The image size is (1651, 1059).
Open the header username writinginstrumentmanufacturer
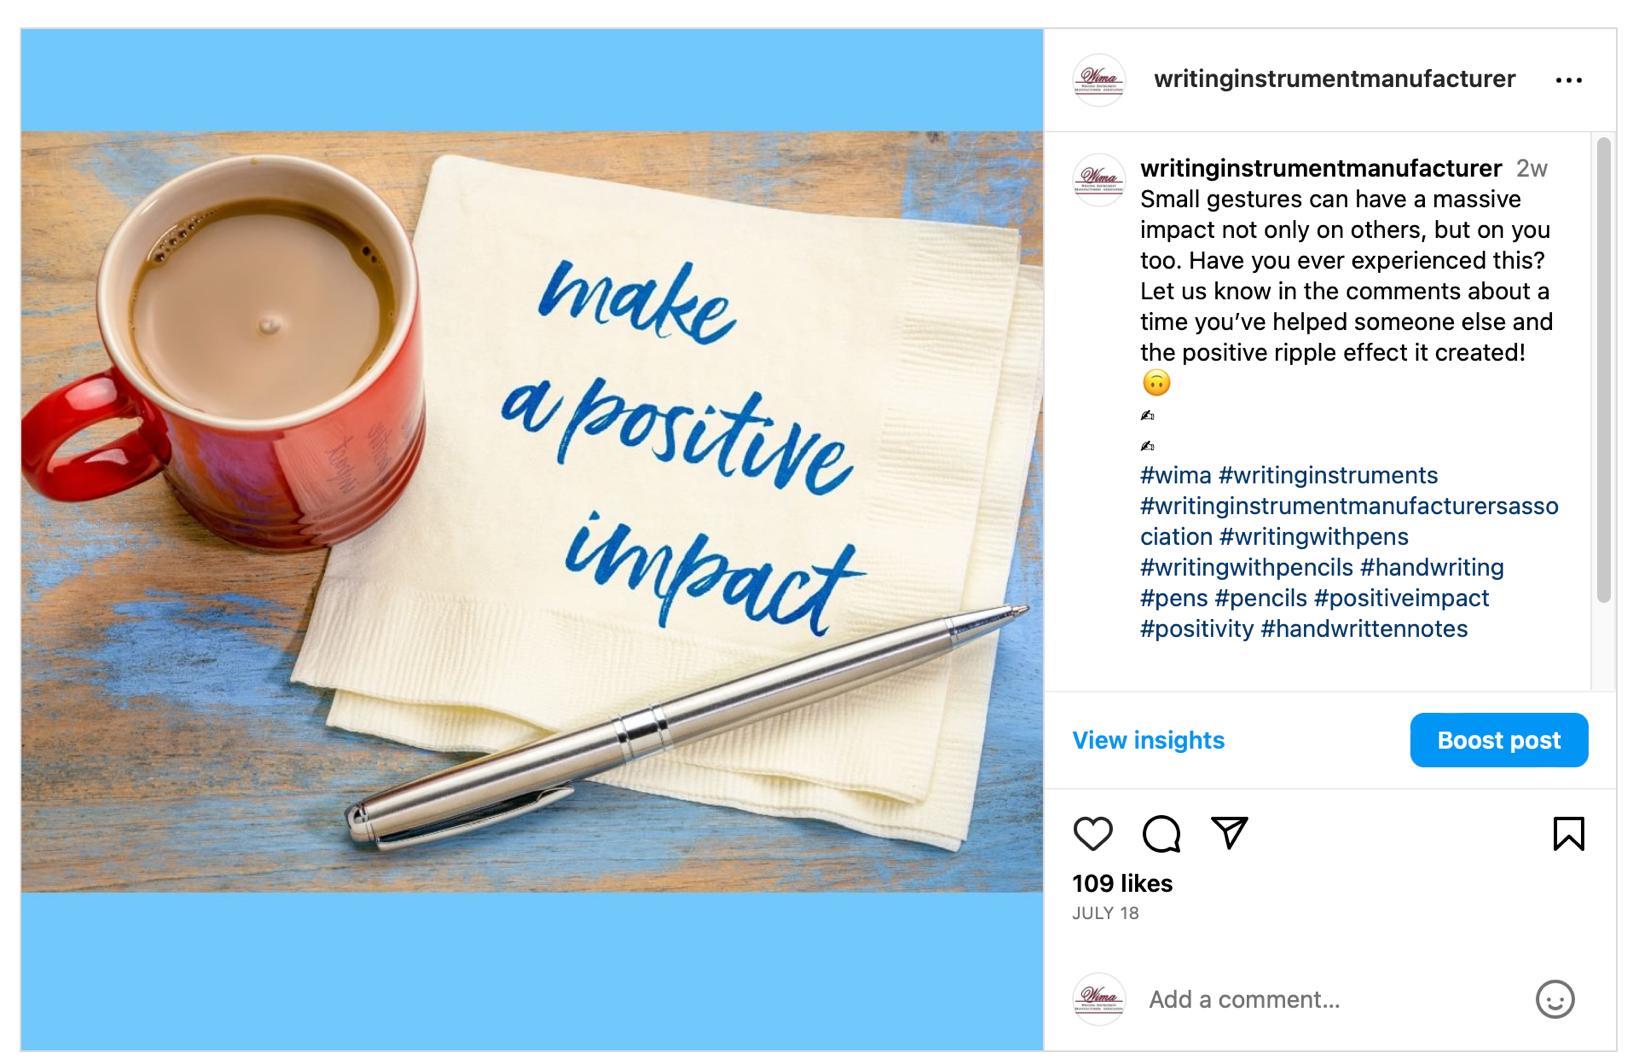click(x=1335, y=79)
